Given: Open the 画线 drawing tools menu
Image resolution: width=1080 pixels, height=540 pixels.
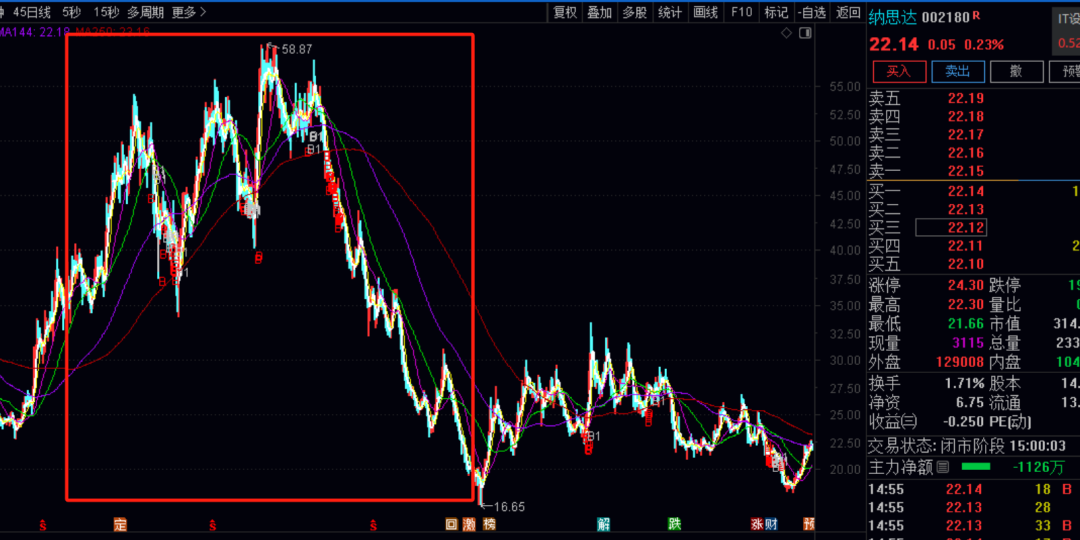Looking at the screenshot, I should [x=706, y=12].
